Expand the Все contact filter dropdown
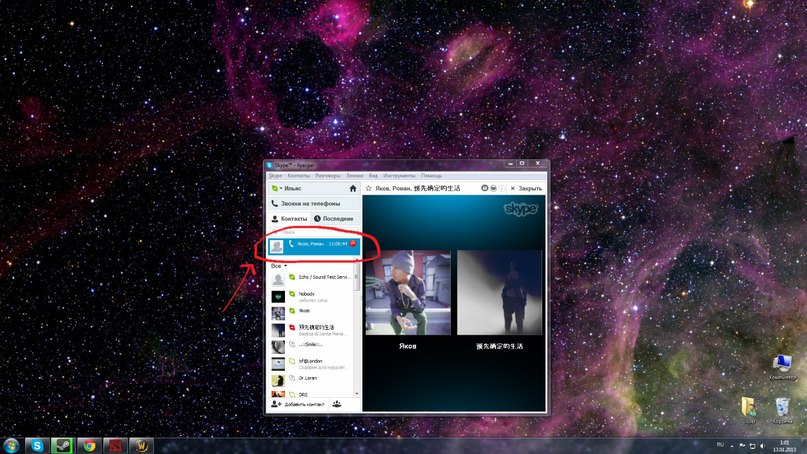This screenshot has height=454, width=807. coord(279,266)
